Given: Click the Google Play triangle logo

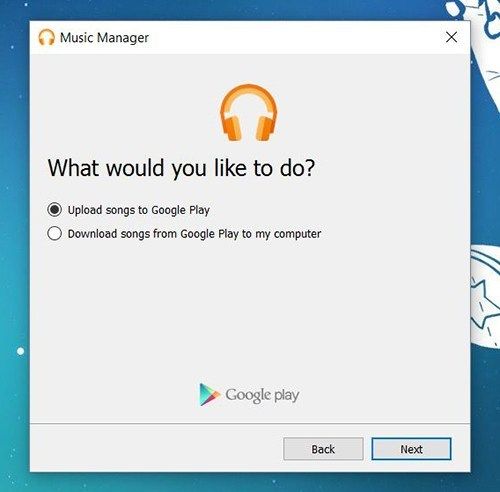Looking at the screenshot, I should pos(209,395).
